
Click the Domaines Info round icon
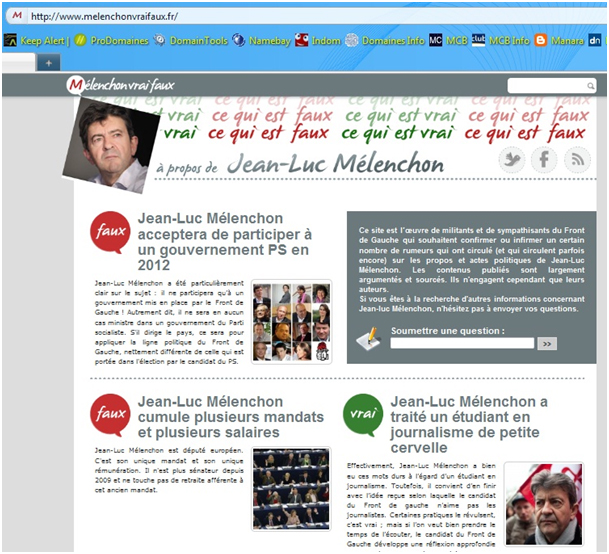pos(352,40)
